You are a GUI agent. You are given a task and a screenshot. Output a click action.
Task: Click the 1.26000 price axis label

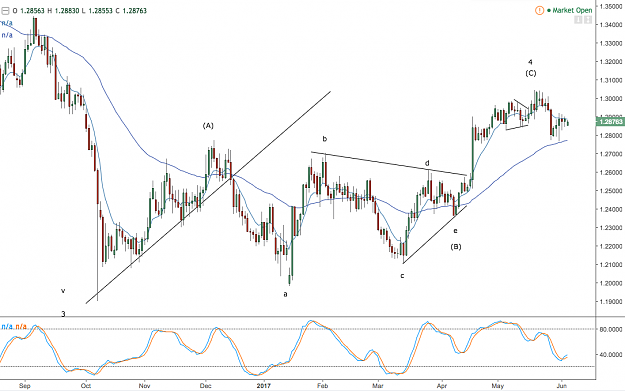(x=611, y=173)
